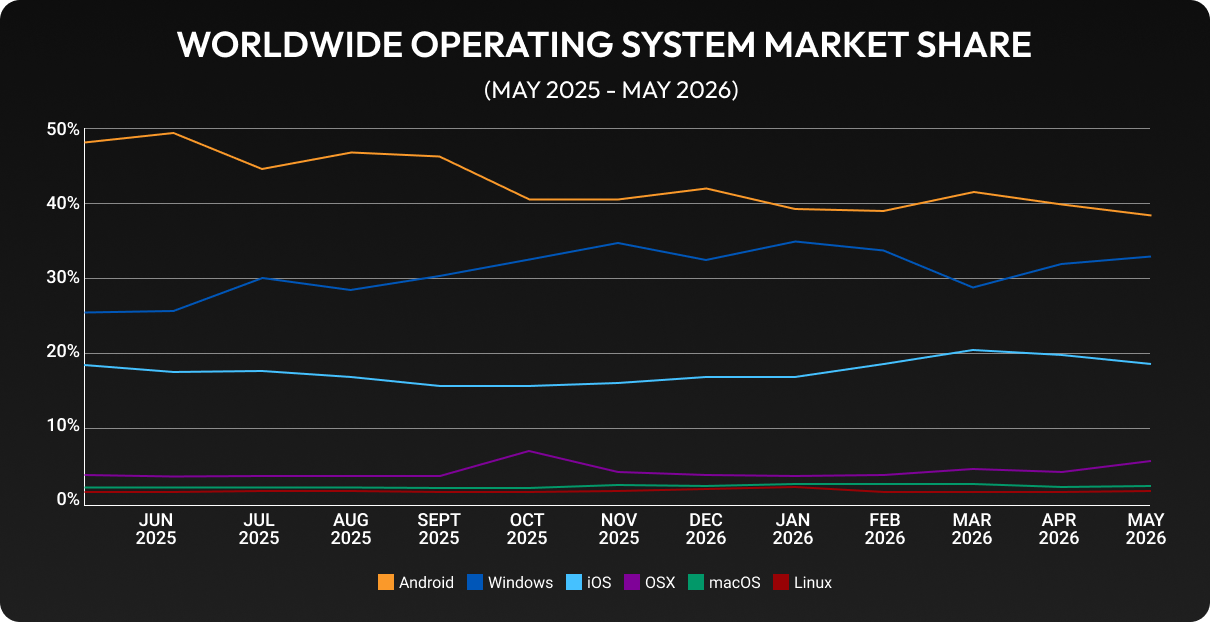Click the JUL 2025 axis label

pyautogui.click(x=259, y=529)
